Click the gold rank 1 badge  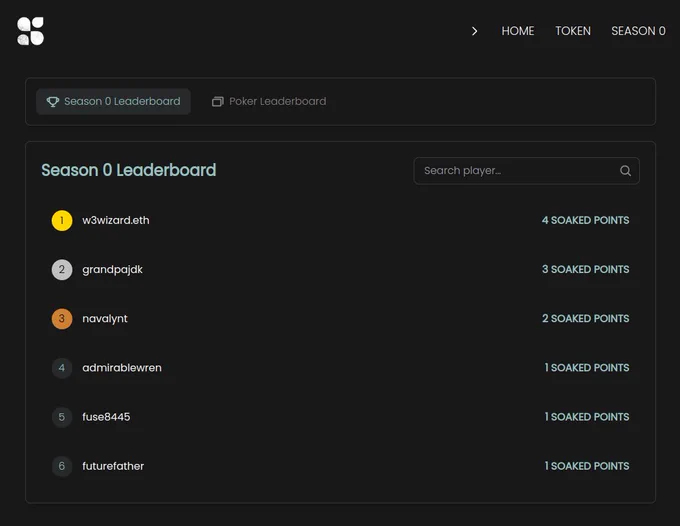pos(62,220)
